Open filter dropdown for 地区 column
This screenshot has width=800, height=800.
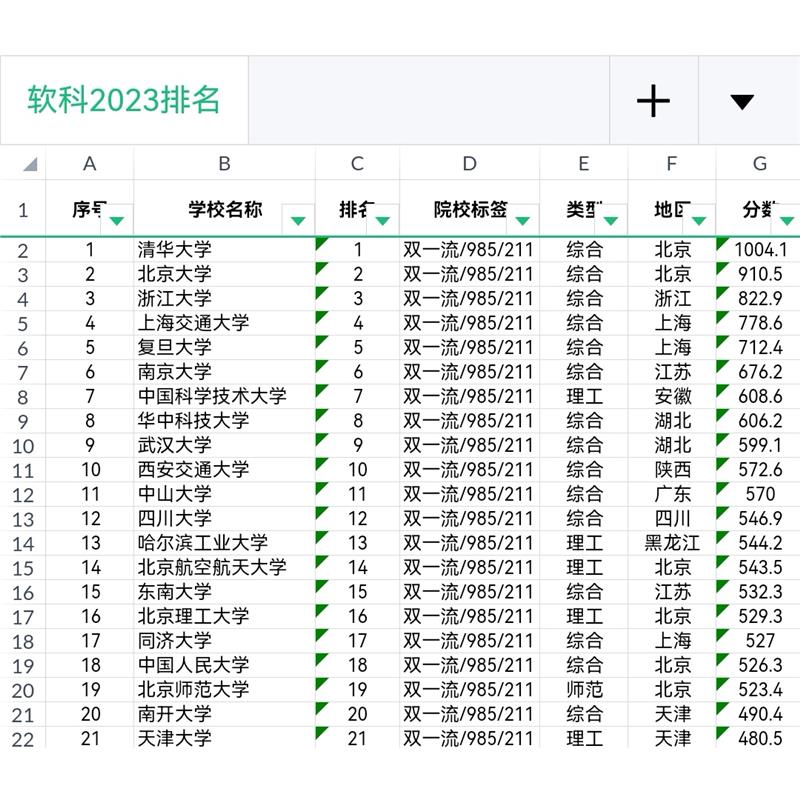[699, 220]
